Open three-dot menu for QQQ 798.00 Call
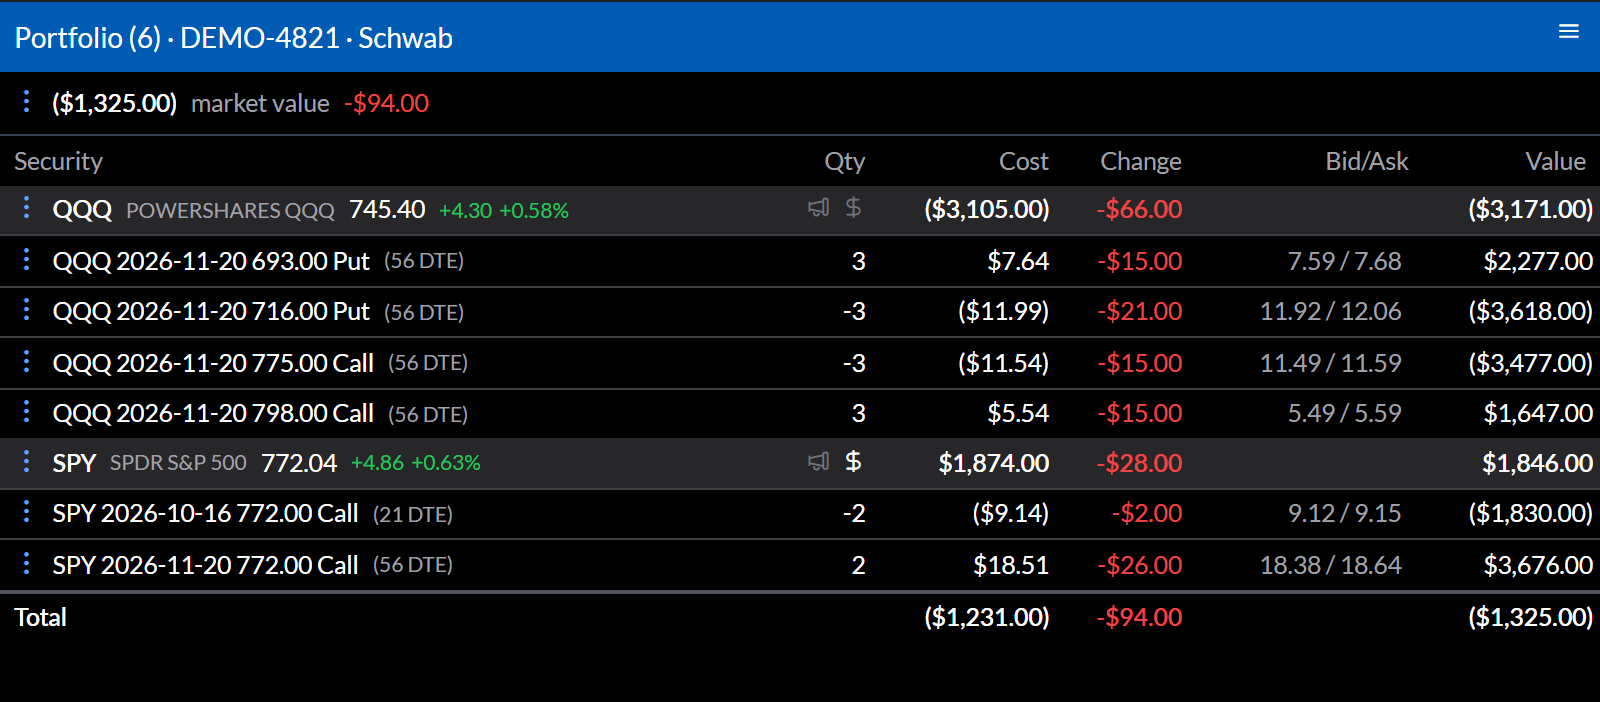 tap(26, 411)
